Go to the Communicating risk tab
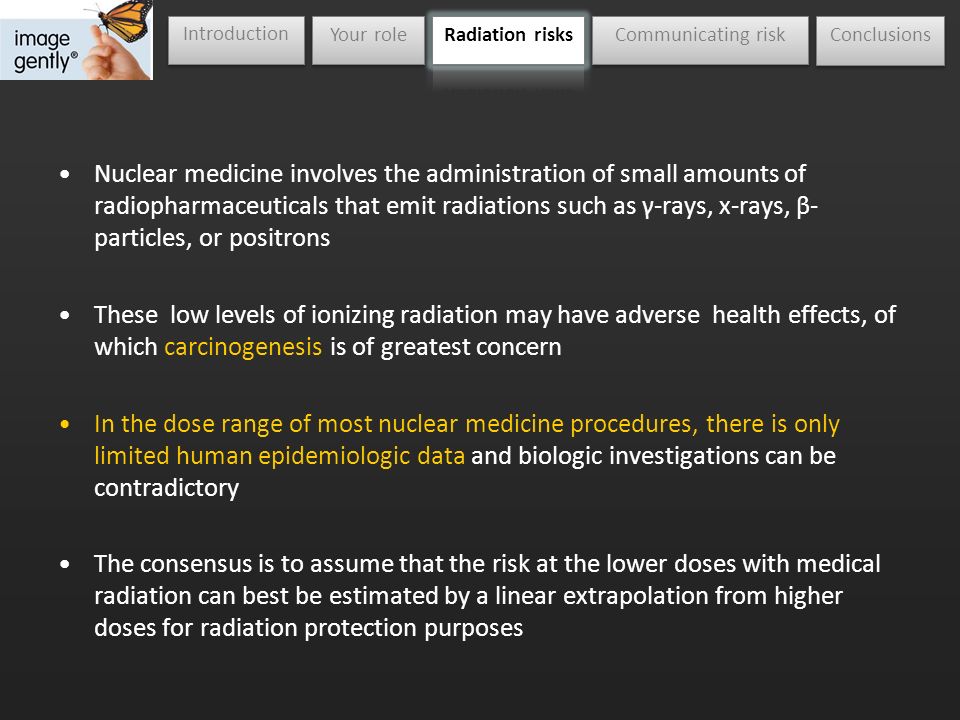 point(700,40)
